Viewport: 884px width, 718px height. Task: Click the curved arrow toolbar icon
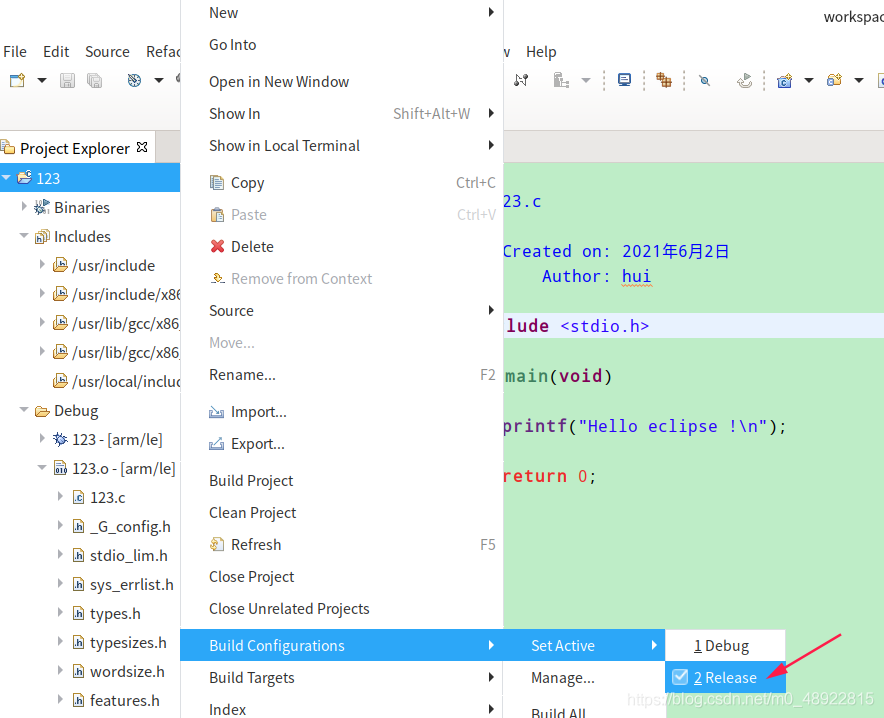(744, 81)
